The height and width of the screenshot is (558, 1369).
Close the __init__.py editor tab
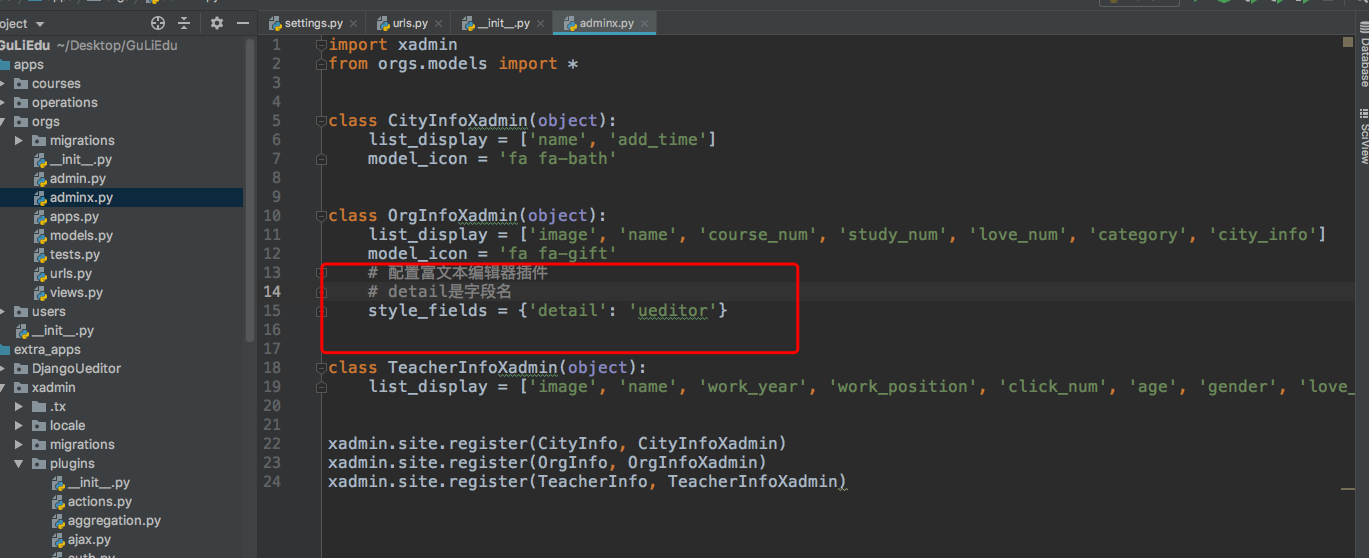coord(541,23)
